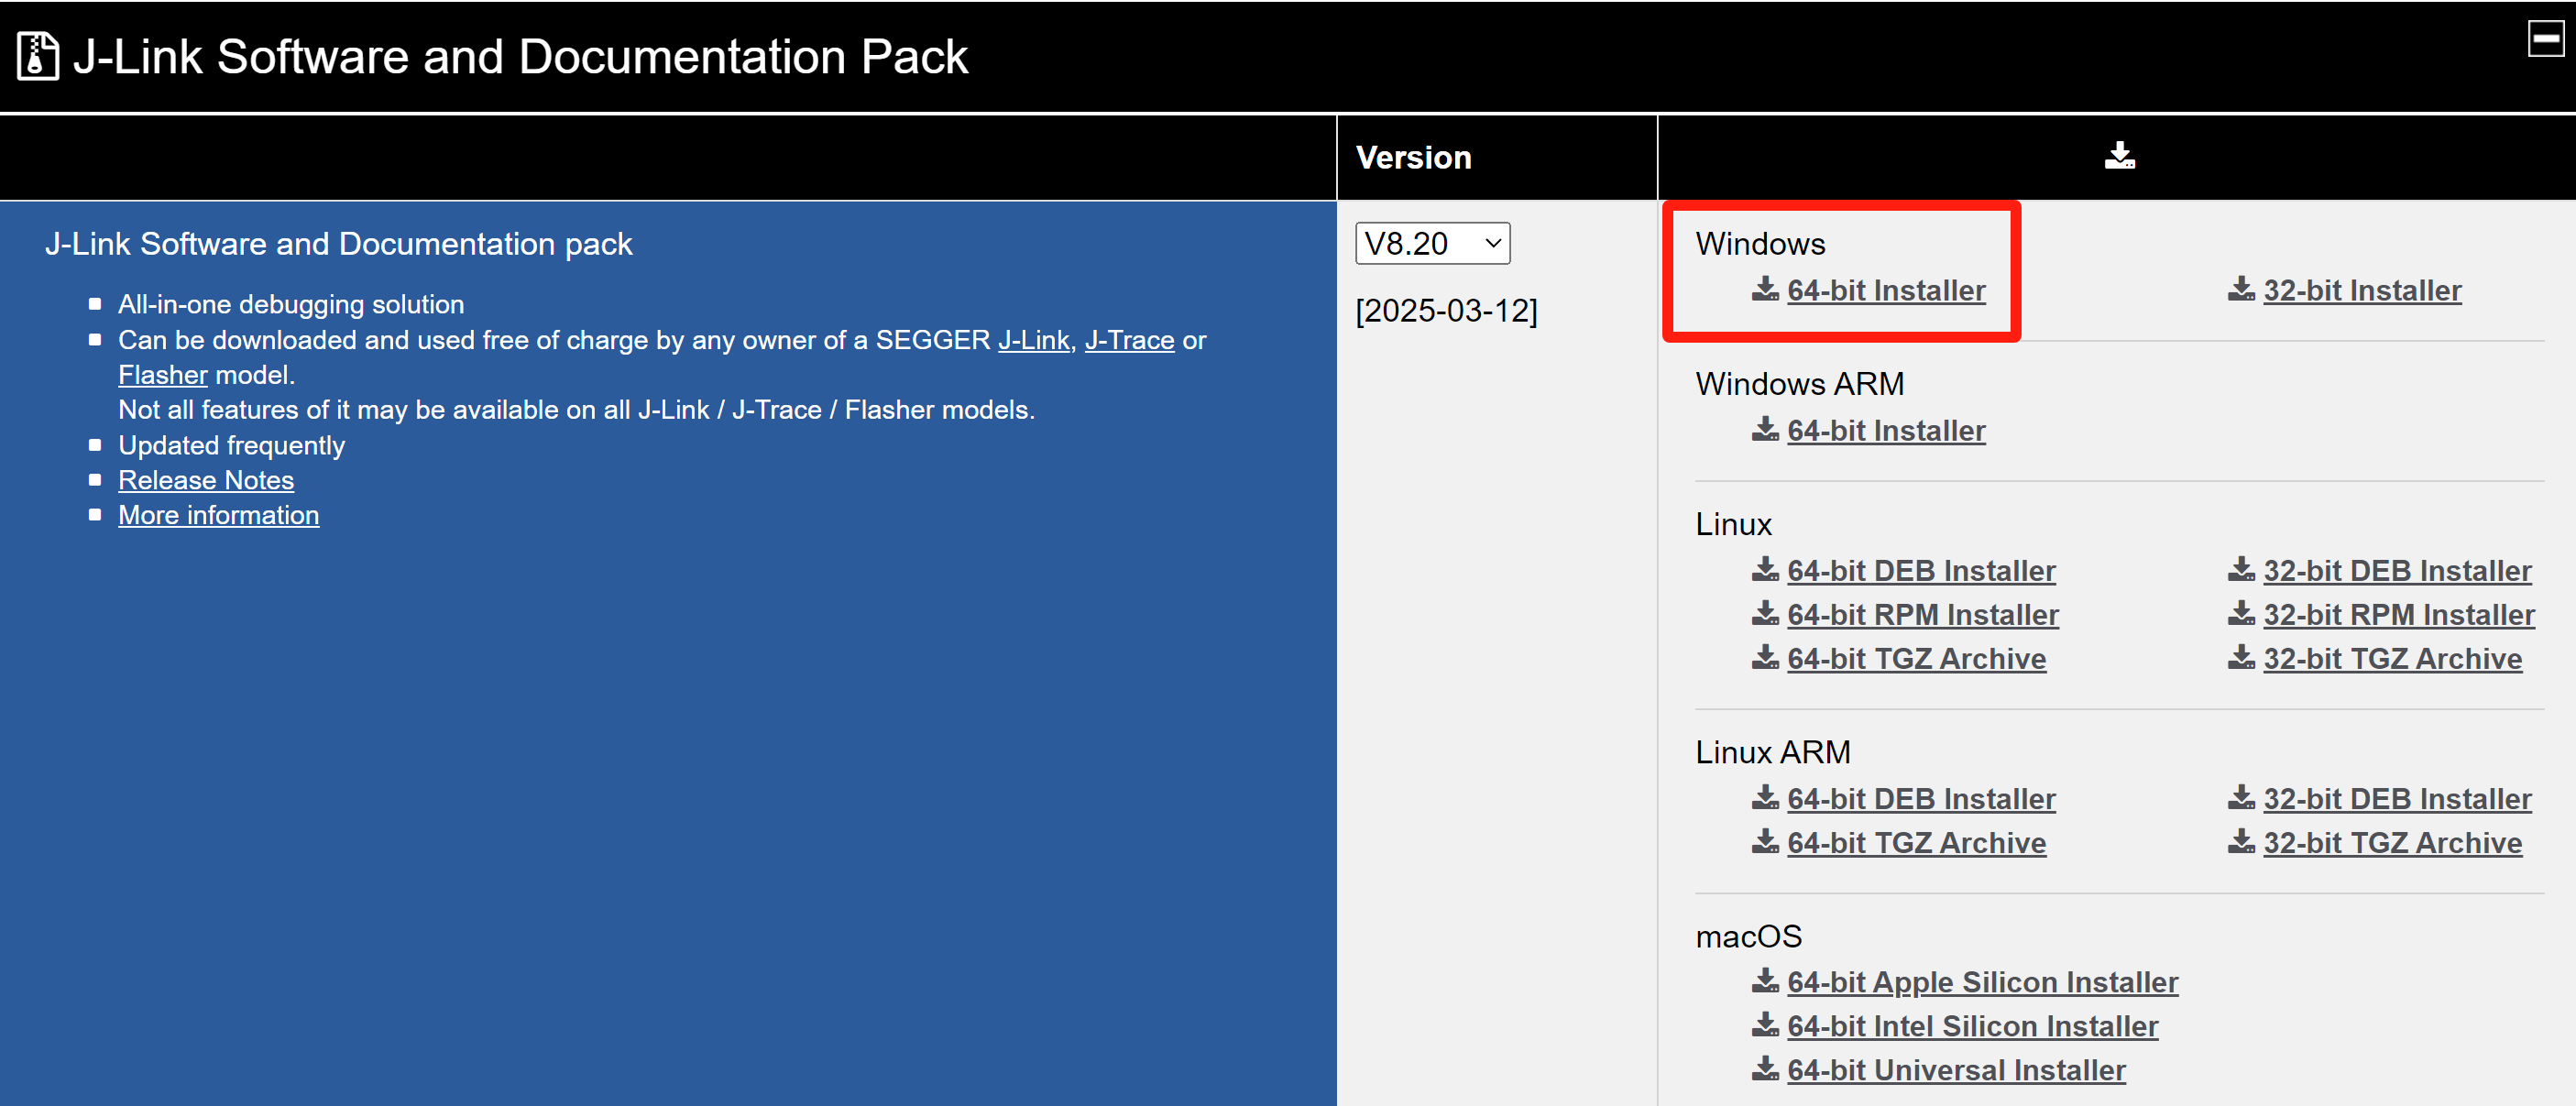Click download icon beside Linux 64-bit DEB Installer
2576x1106 pixels.
[1765, 569]
